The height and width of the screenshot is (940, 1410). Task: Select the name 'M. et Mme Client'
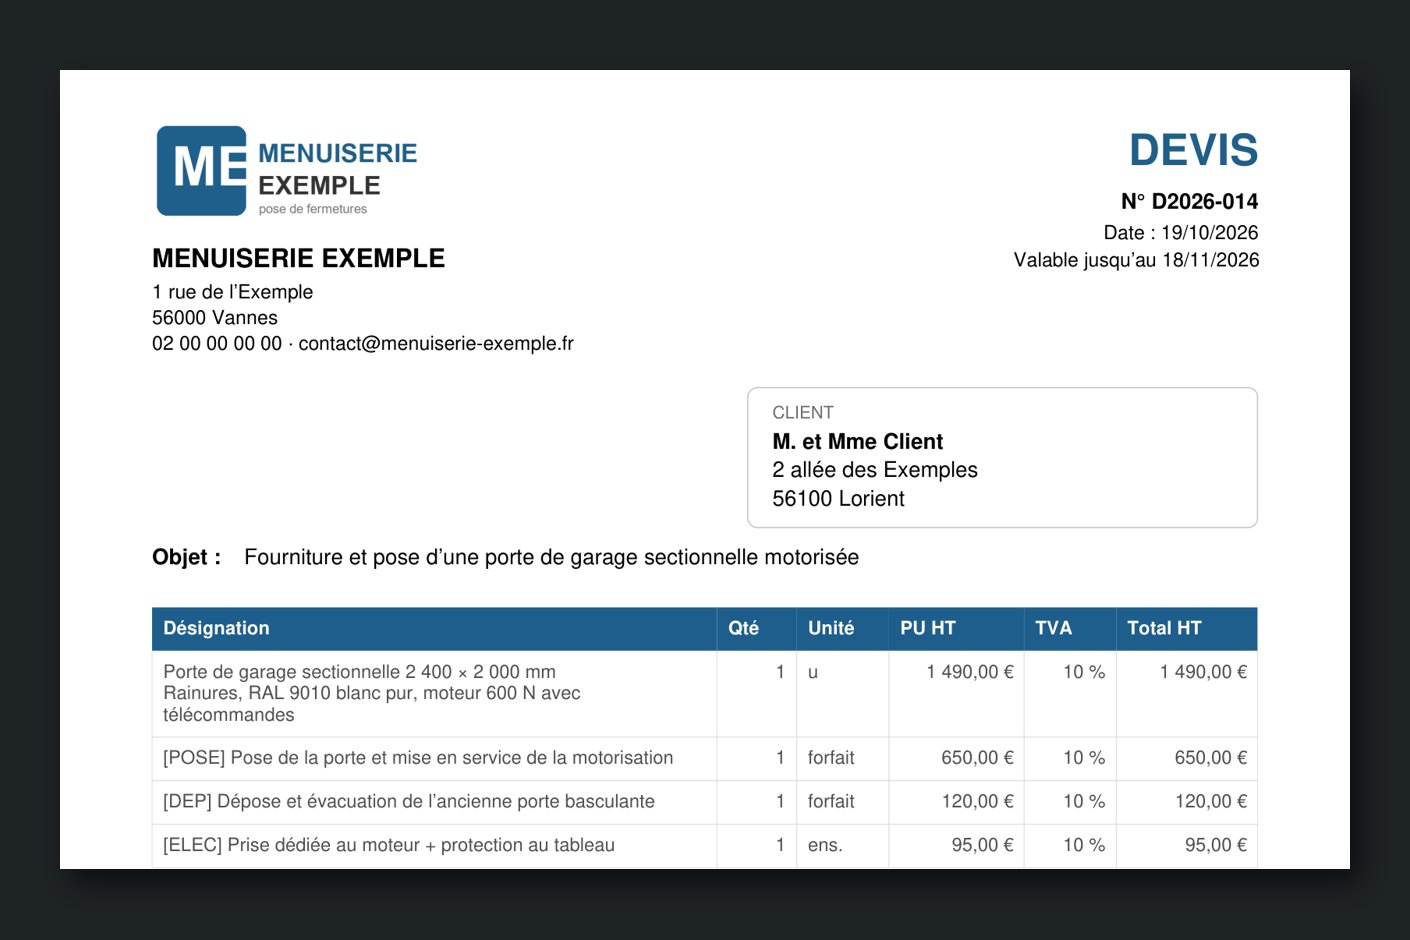[858, 441]
